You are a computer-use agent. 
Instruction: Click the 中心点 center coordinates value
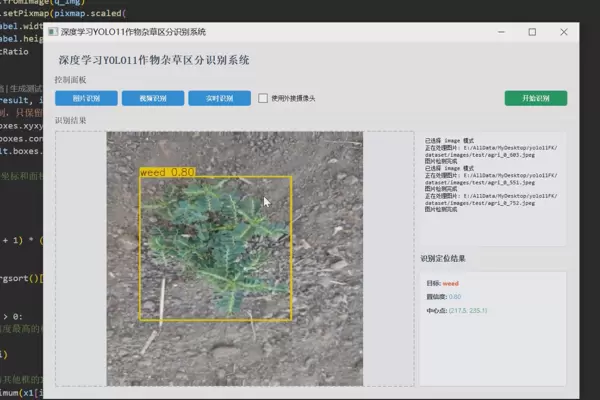click(x=469, y=310)
